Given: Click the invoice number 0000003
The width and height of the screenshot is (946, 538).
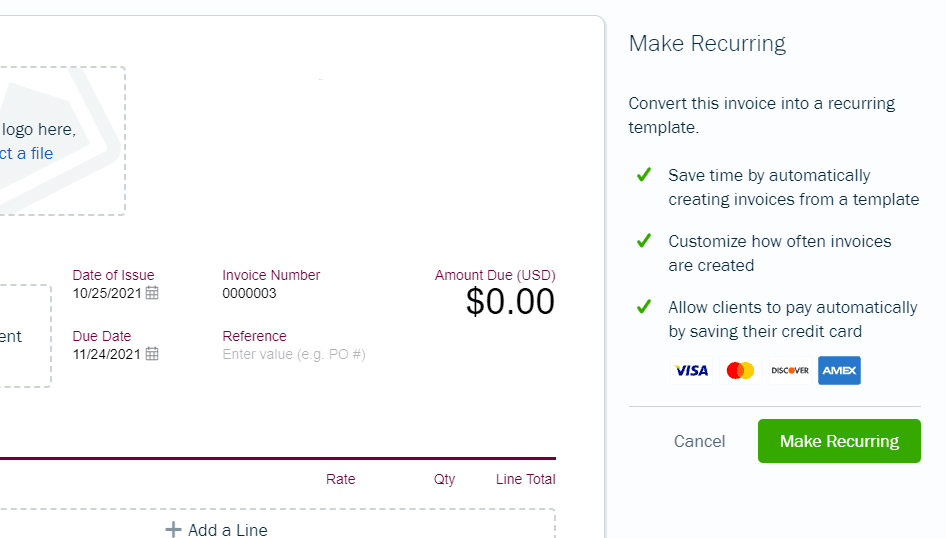Looking at the screenshot, I should pos(249,294).
